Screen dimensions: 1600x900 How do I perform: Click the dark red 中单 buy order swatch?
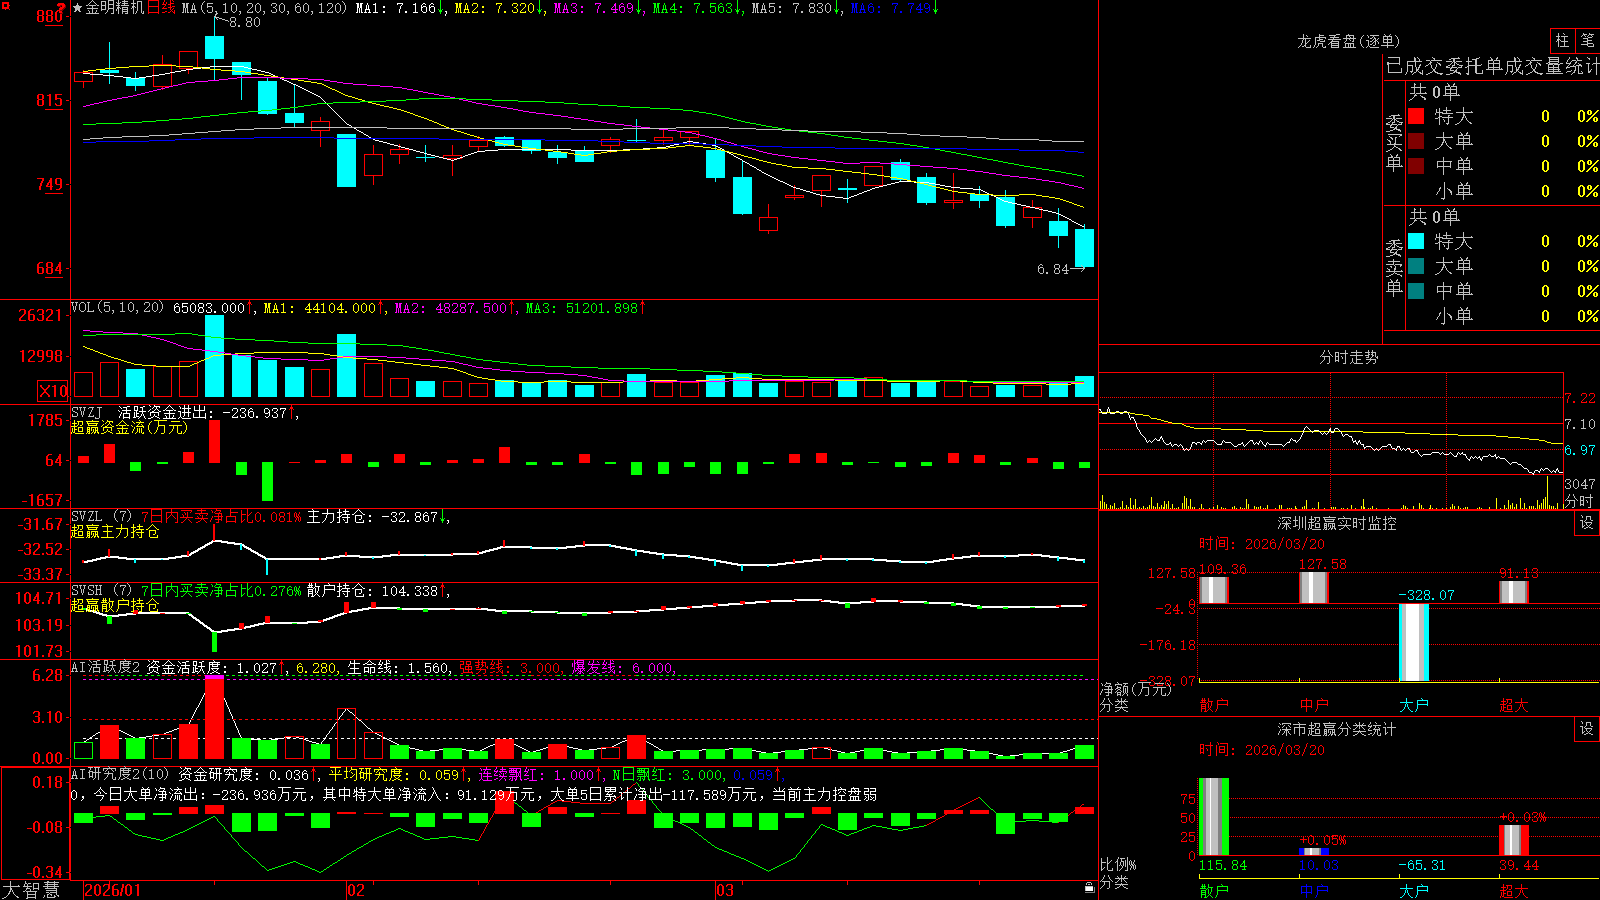tap(1416, 166)
